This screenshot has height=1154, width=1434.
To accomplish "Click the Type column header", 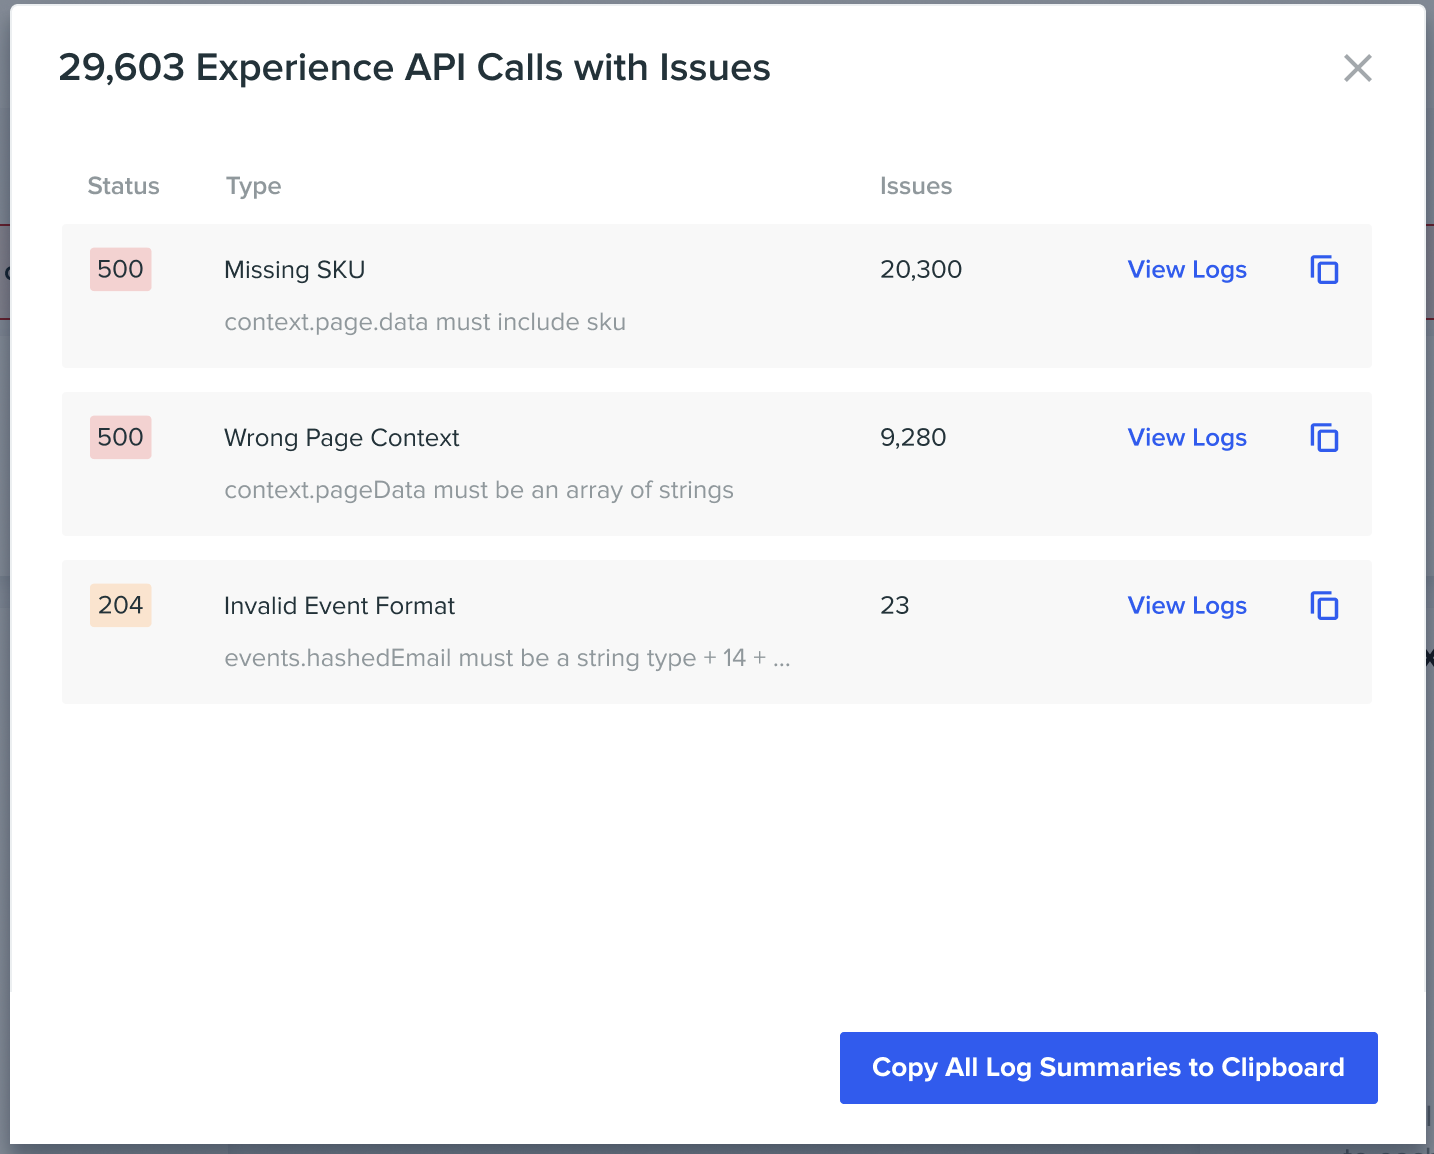I will point(253,186).
